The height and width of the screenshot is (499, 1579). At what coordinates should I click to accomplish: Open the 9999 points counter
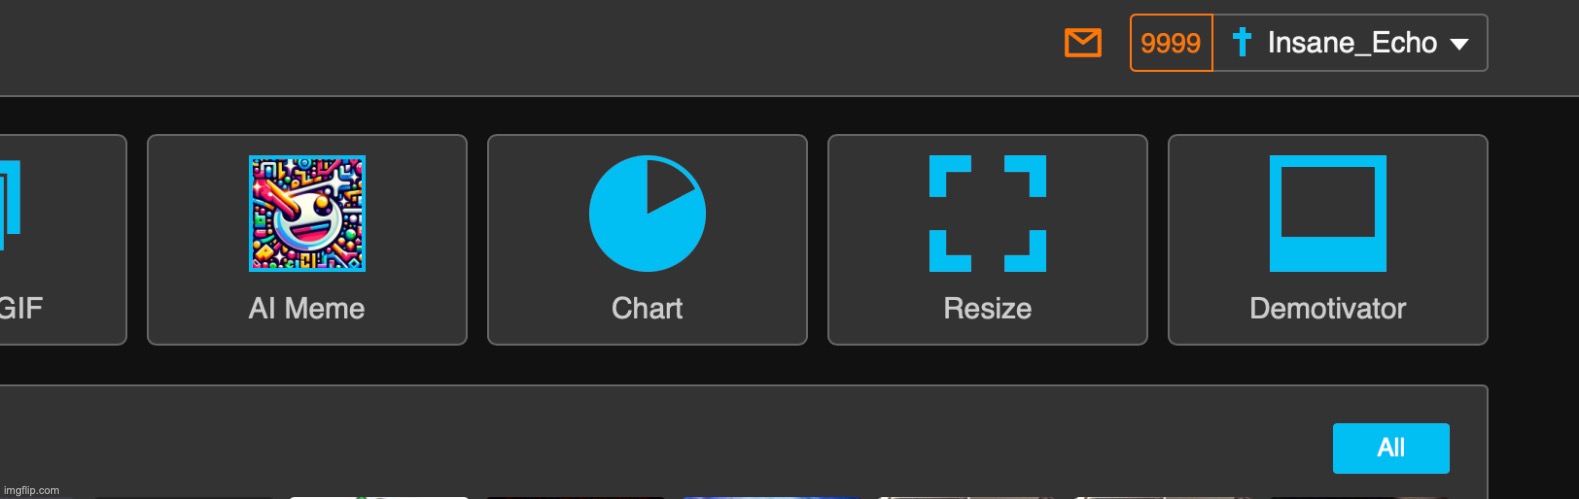click(1171, 43)
